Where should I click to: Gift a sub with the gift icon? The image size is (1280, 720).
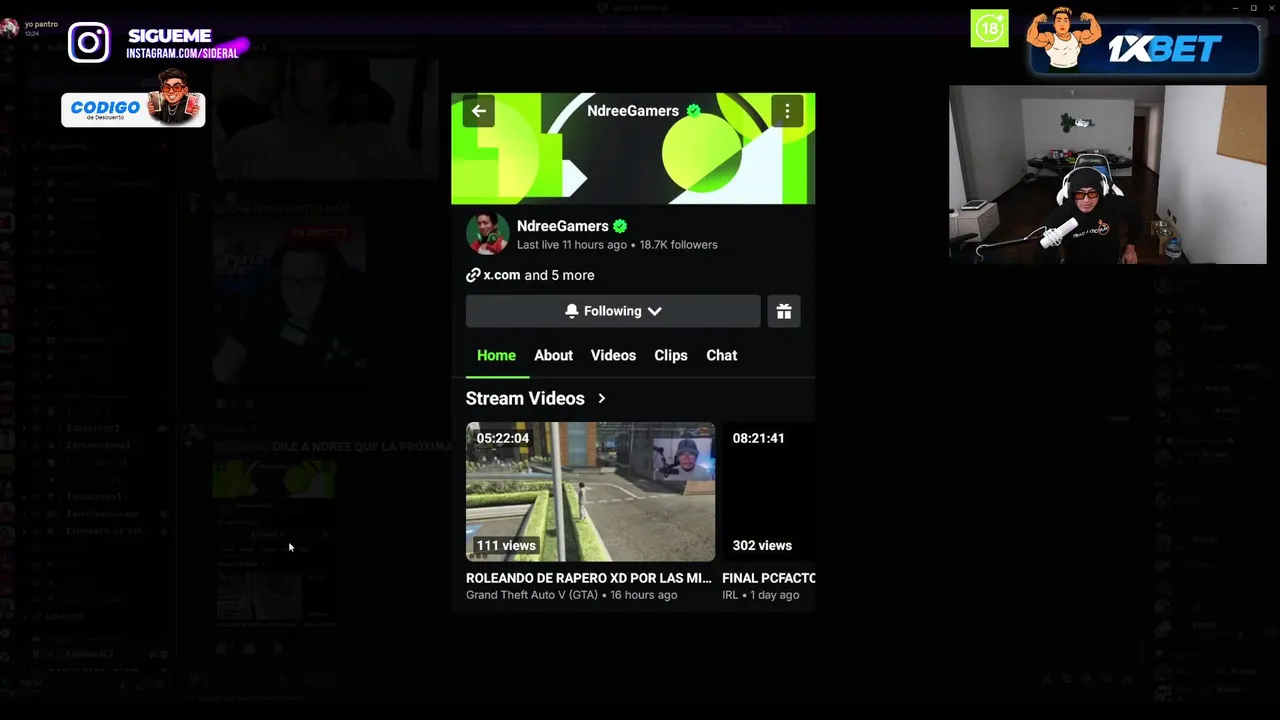(784, 311)
